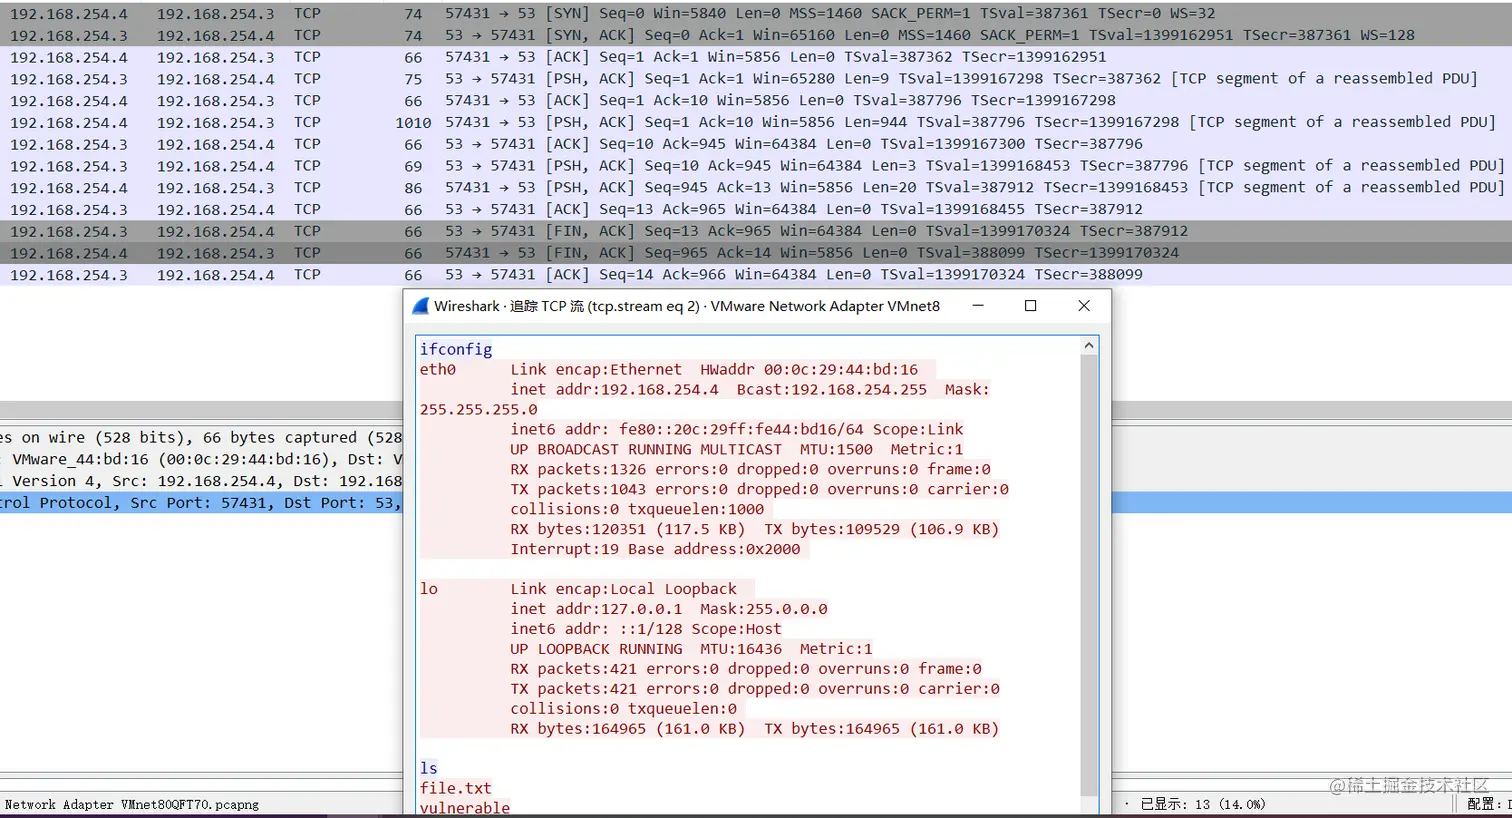
Task: Click 'RX bytes:164965 (161.0 KB)' in stream
Action: pos(628,729)
